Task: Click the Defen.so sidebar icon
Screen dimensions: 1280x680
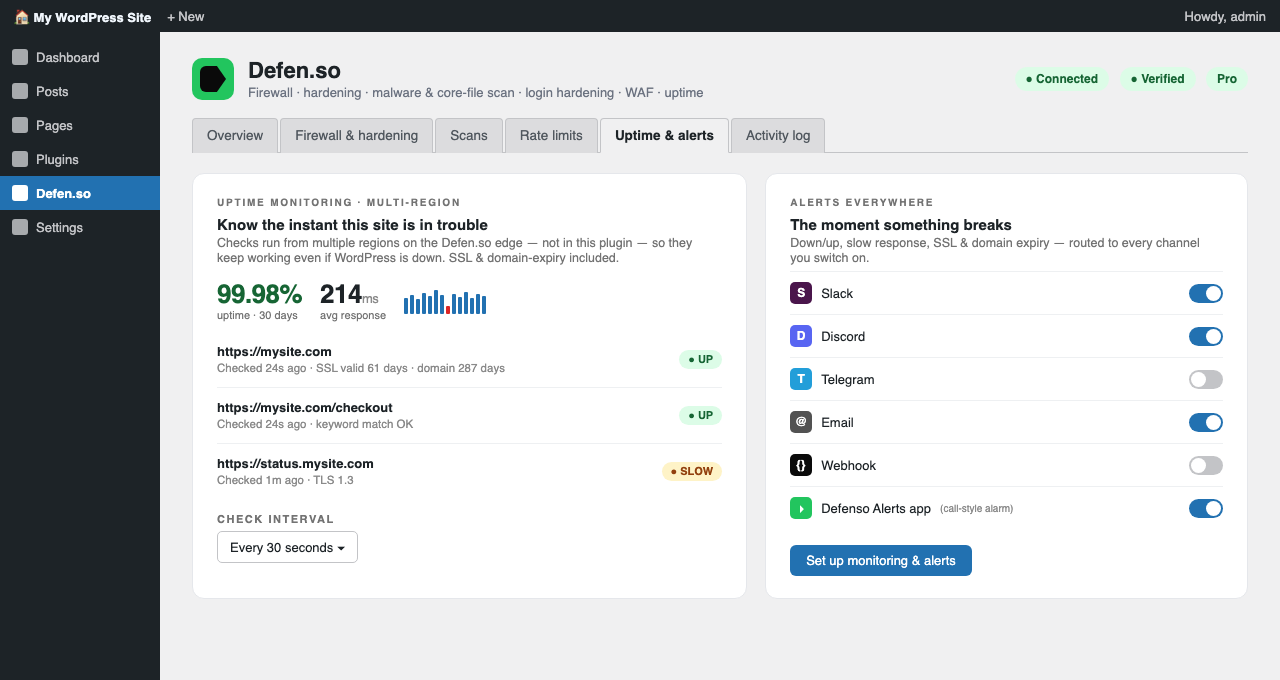Action: click(x=20, y=193)
